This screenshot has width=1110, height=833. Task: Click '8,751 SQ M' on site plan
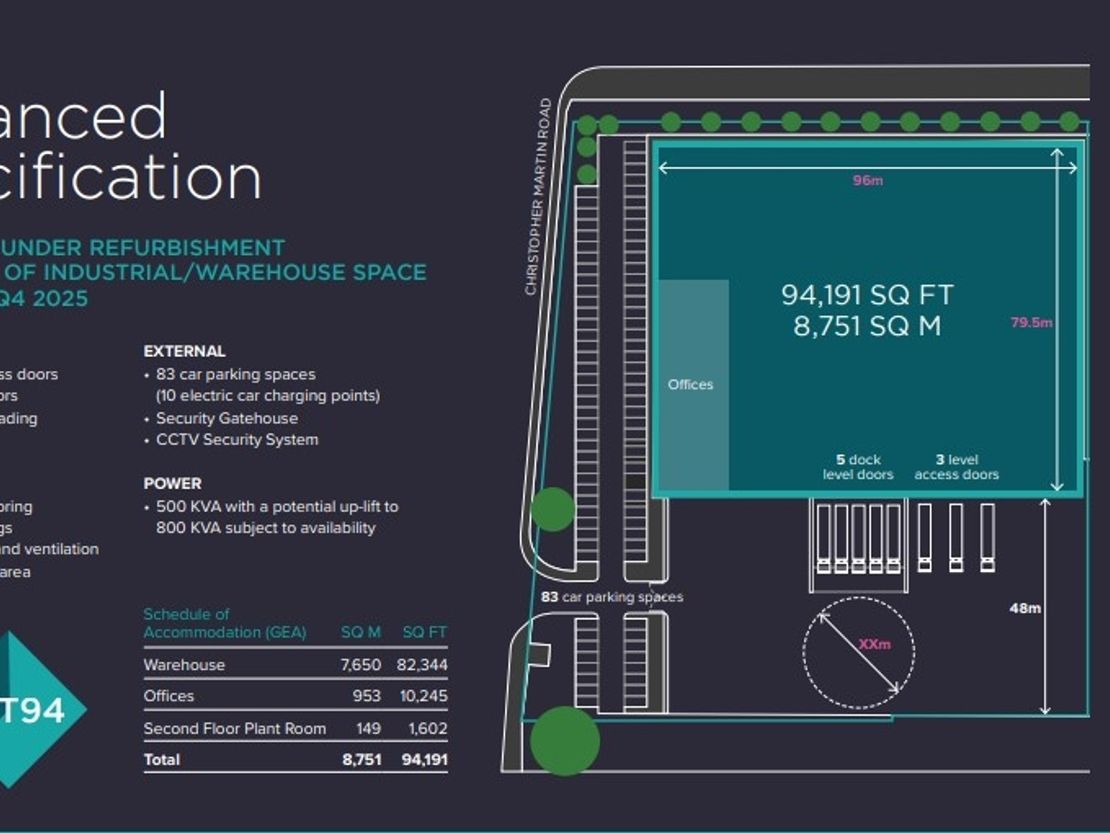(x=867, y=326)
